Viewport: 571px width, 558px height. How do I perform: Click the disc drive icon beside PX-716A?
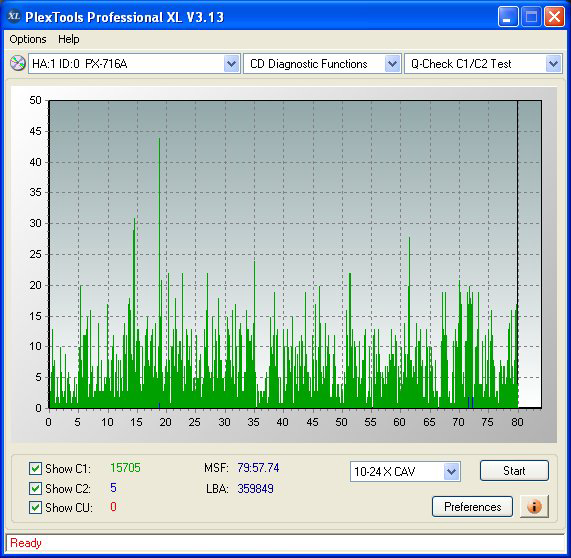pyautogui.click(x=17, y=63)
